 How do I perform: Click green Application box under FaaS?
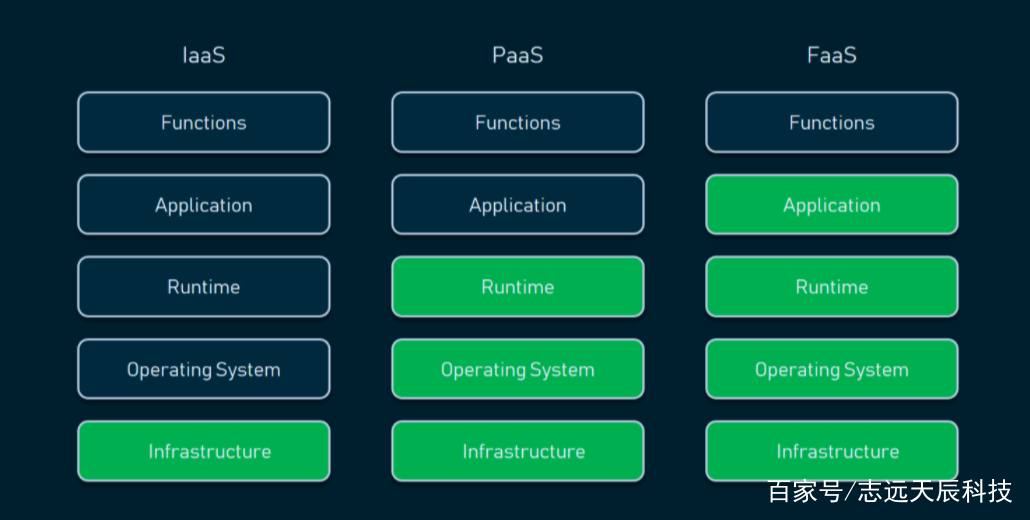coord(832,205)
